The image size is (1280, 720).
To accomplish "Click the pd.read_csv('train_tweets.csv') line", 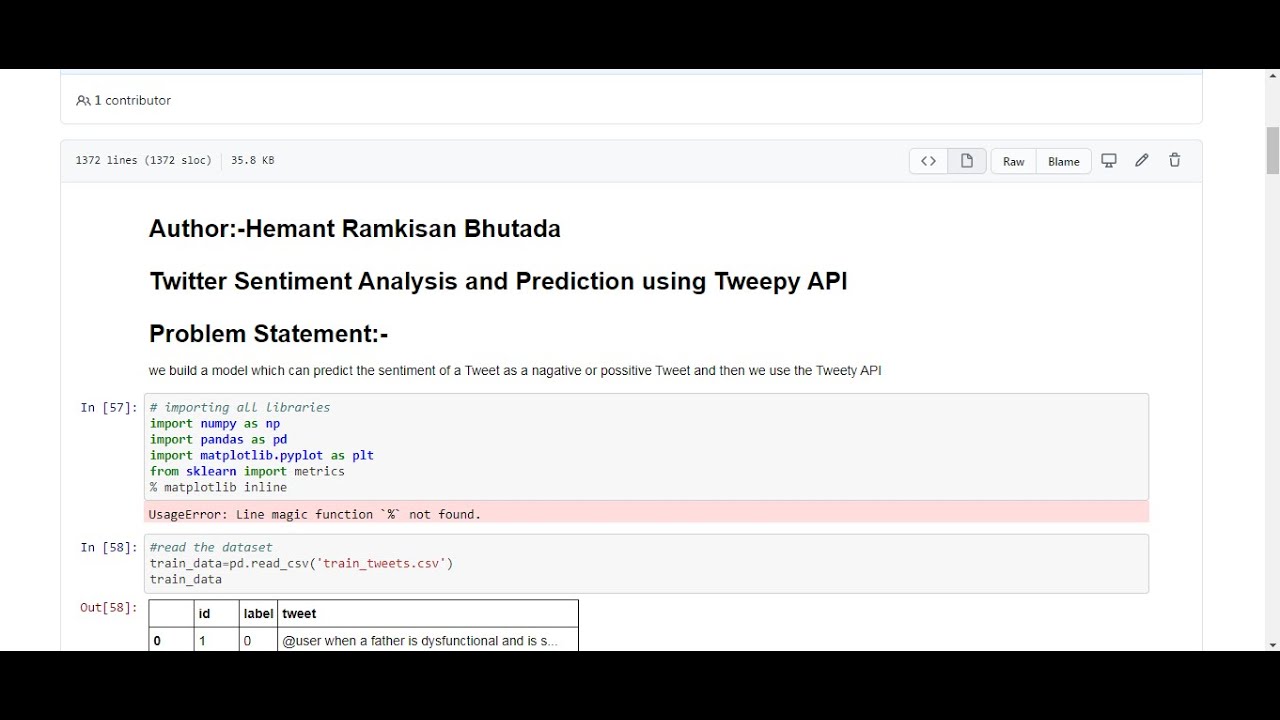I will pyautogui.click(x=302, y=563).
